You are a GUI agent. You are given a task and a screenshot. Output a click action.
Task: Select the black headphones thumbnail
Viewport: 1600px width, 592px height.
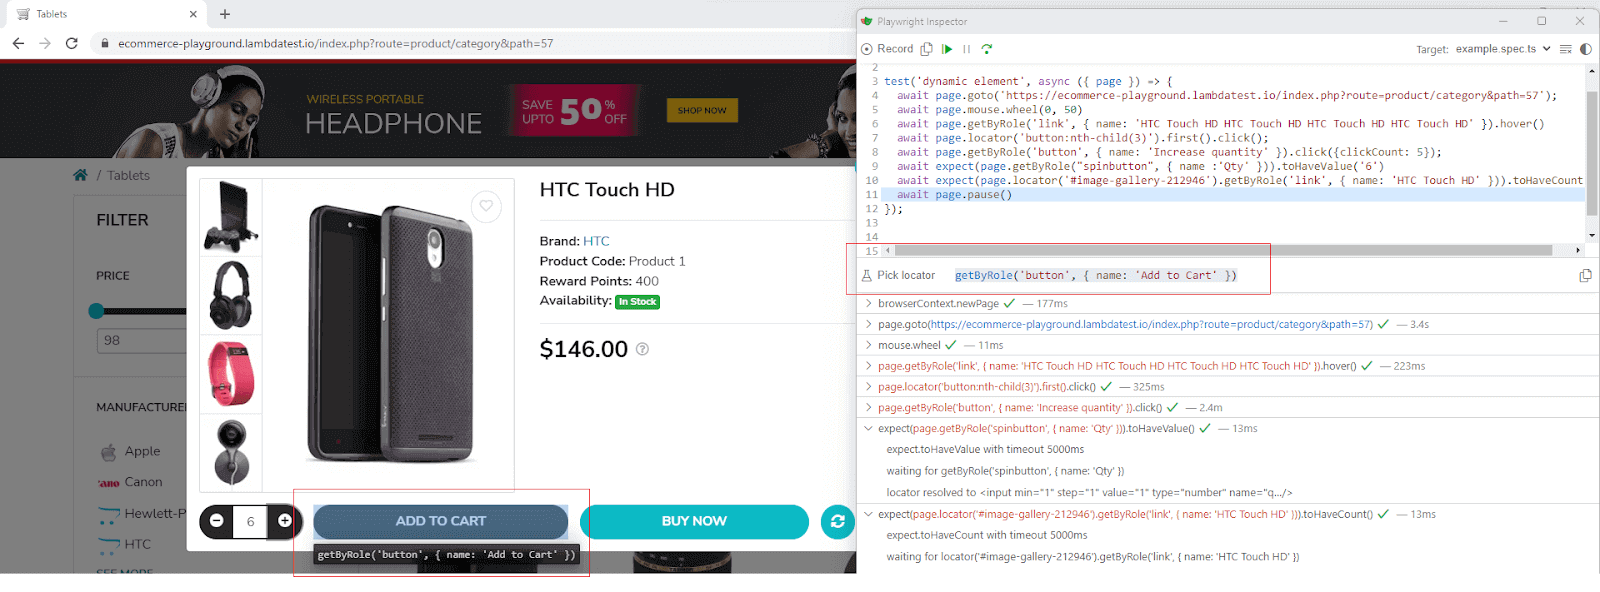231,296
